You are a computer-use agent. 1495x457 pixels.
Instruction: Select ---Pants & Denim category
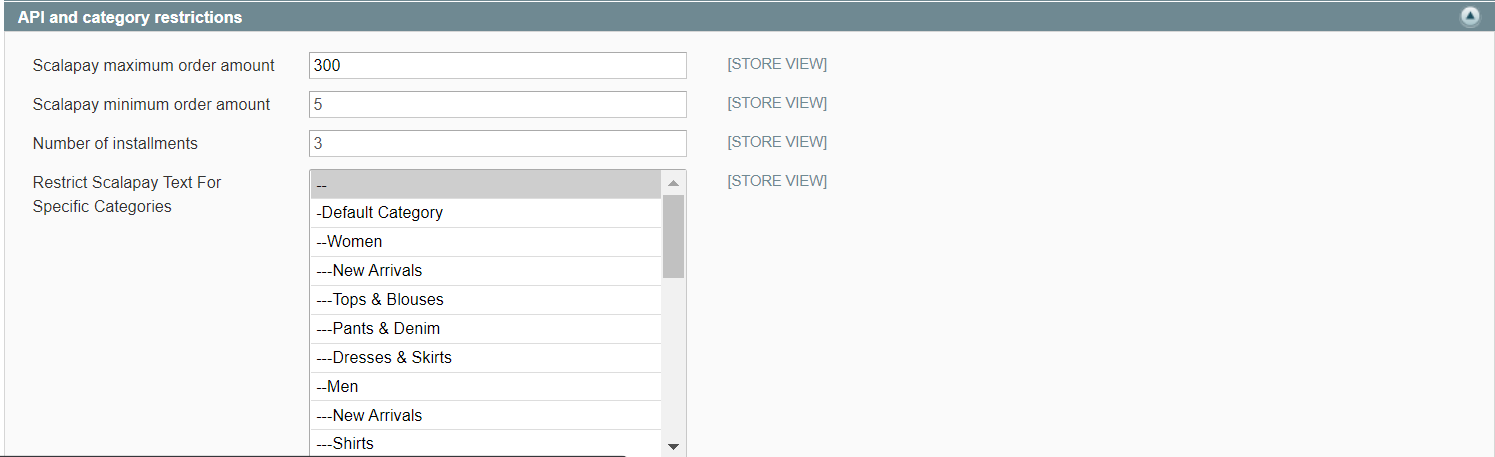click(486, 329)
